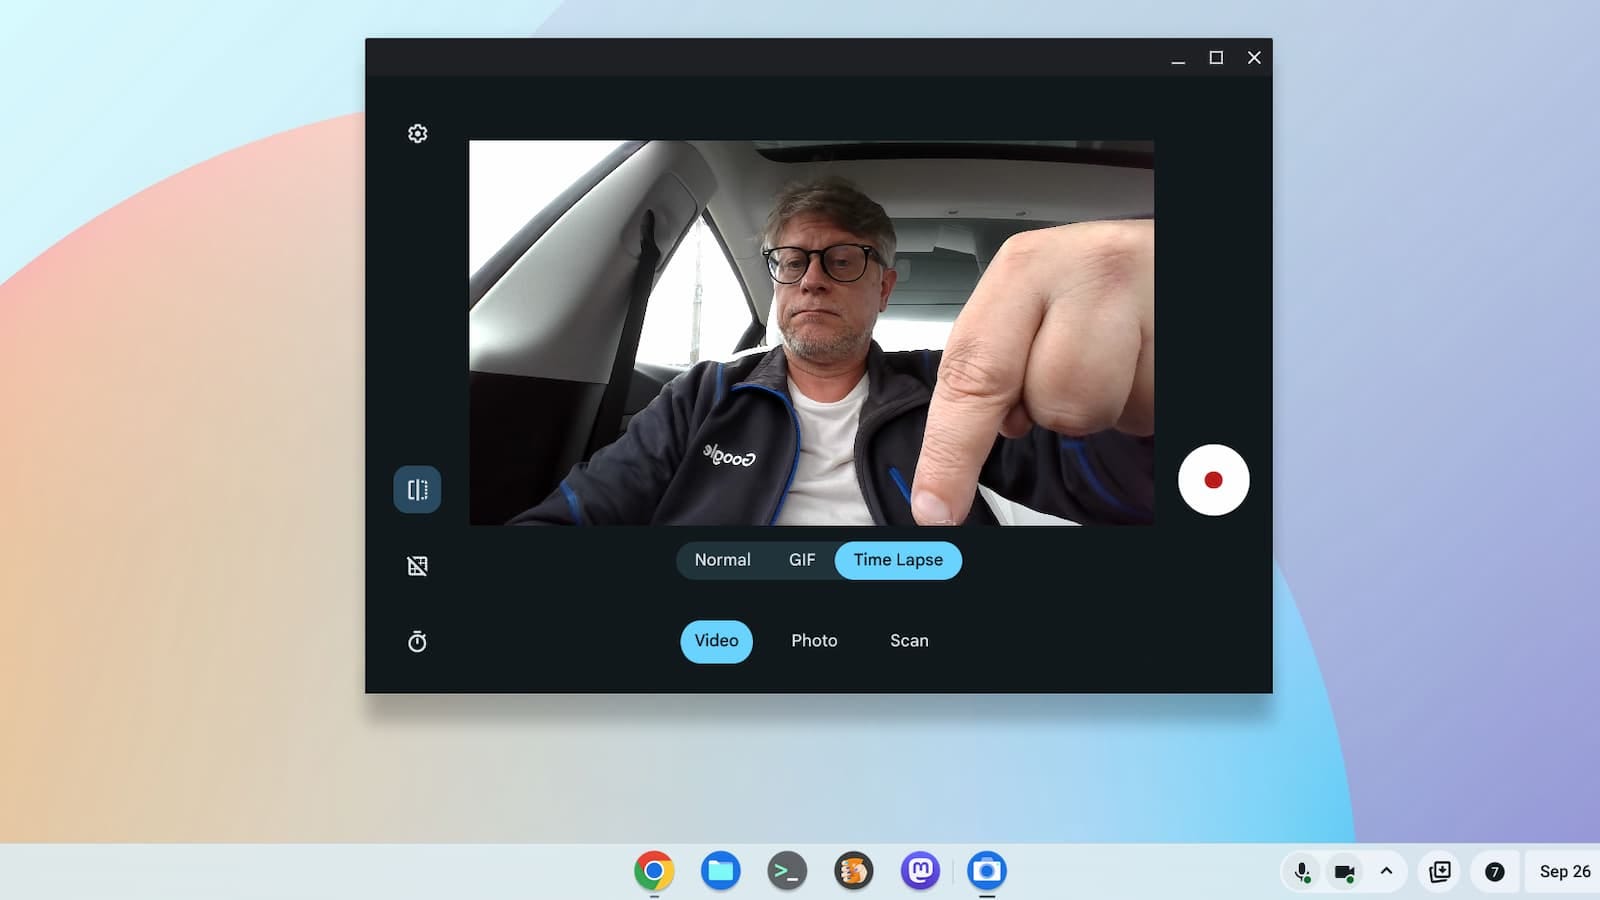Close the Camera window
This screenshot has height=900, width=1600.
(1254, 58)
